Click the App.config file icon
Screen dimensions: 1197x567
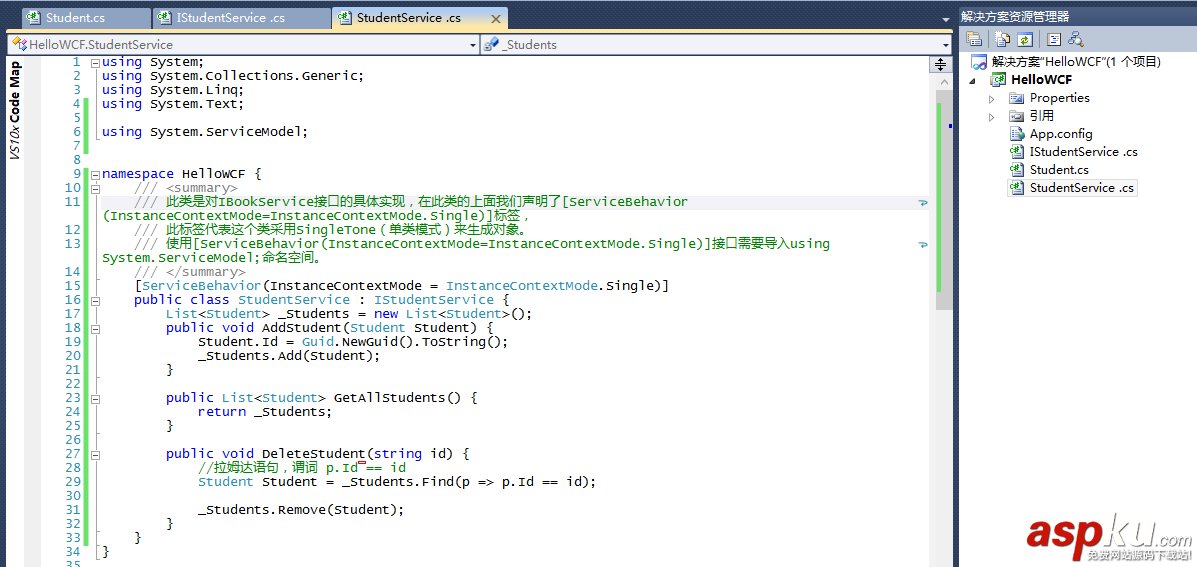click(x=1016, y=134)
